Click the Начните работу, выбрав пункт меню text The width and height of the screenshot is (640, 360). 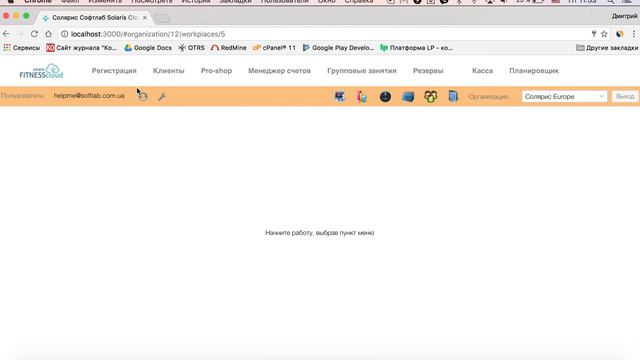(x=320, y=233)
